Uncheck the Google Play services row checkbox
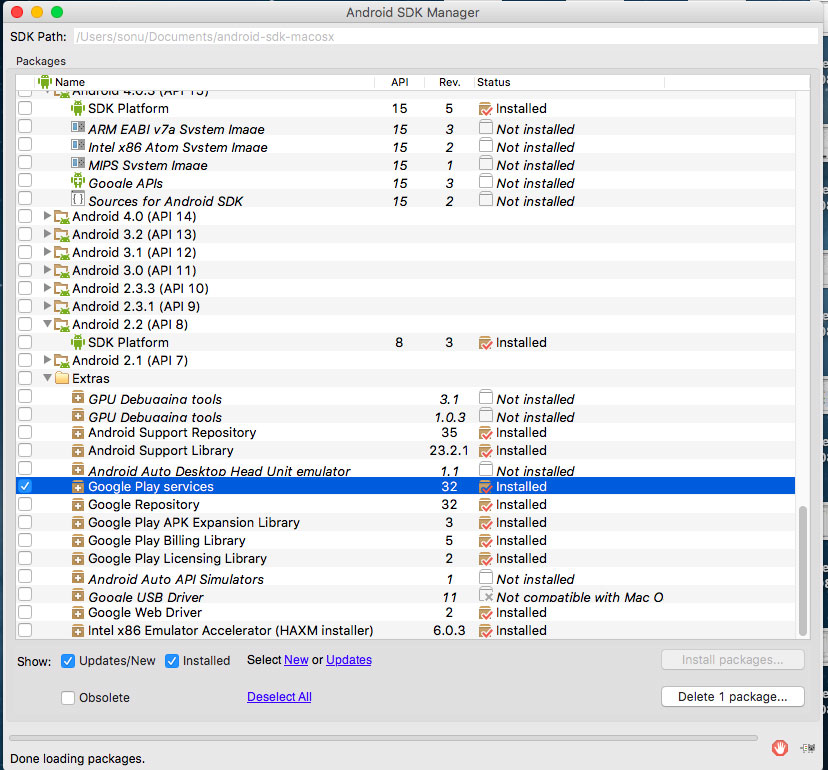 [24, 486]
